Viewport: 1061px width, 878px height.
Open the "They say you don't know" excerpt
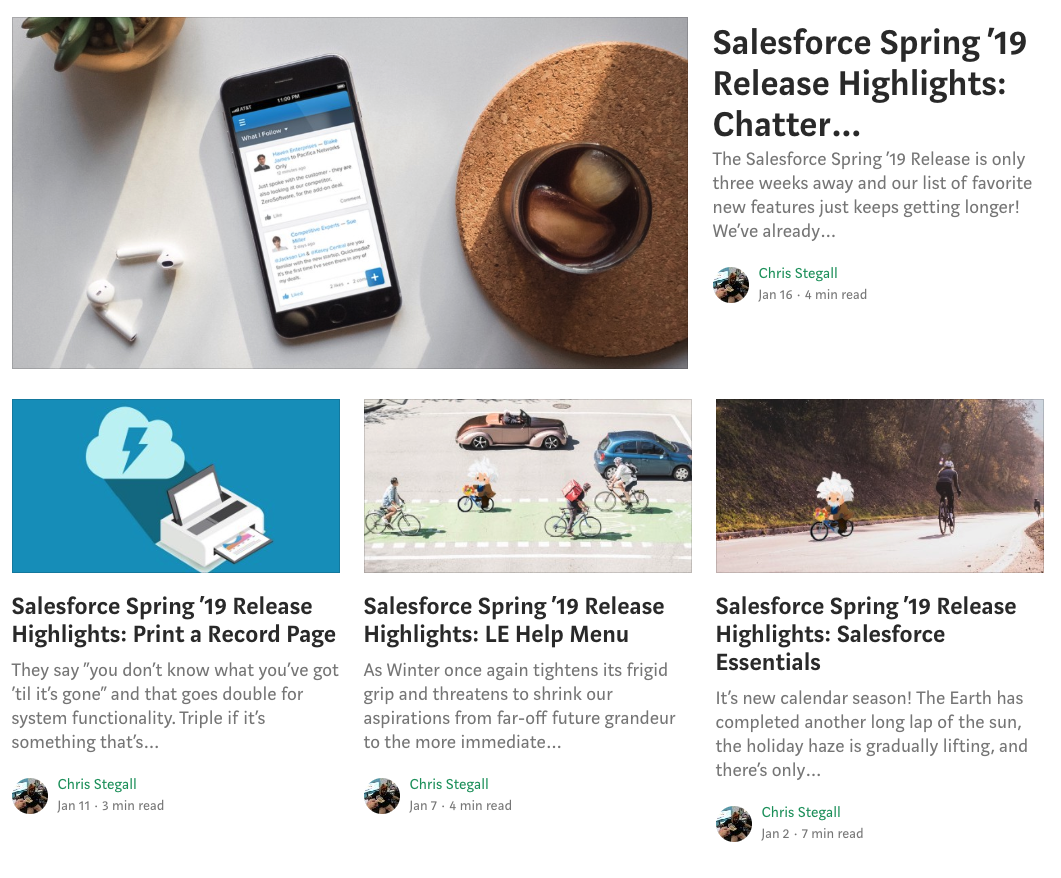tap(175, 706)
